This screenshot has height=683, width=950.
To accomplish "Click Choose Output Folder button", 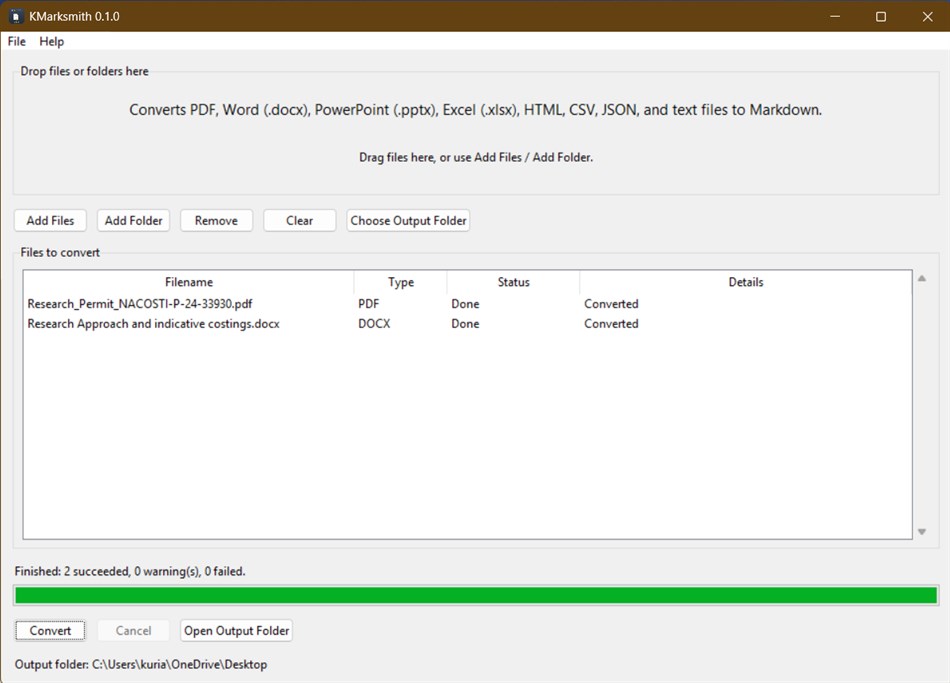I will pos(408,221).
